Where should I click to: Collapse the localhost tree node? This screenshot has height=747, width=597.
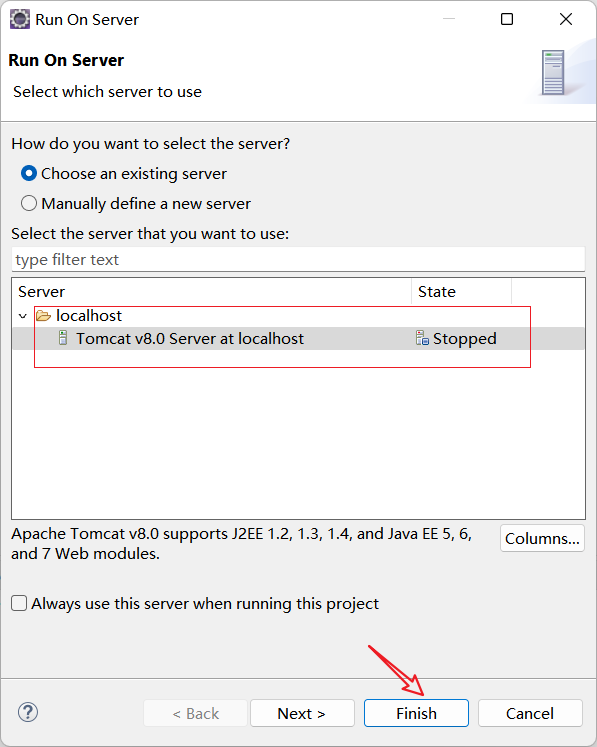click(22, 316)
